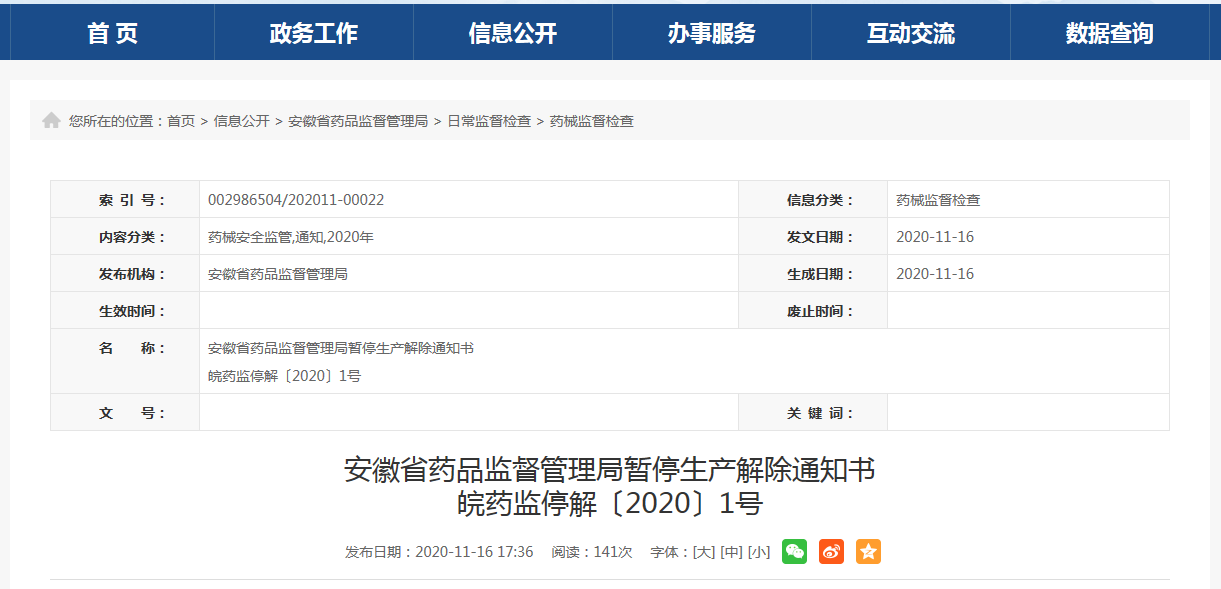Click the 生效时间 label cell
The height and width of the screenshot is (589, 1221).
[x=125, y=311]
